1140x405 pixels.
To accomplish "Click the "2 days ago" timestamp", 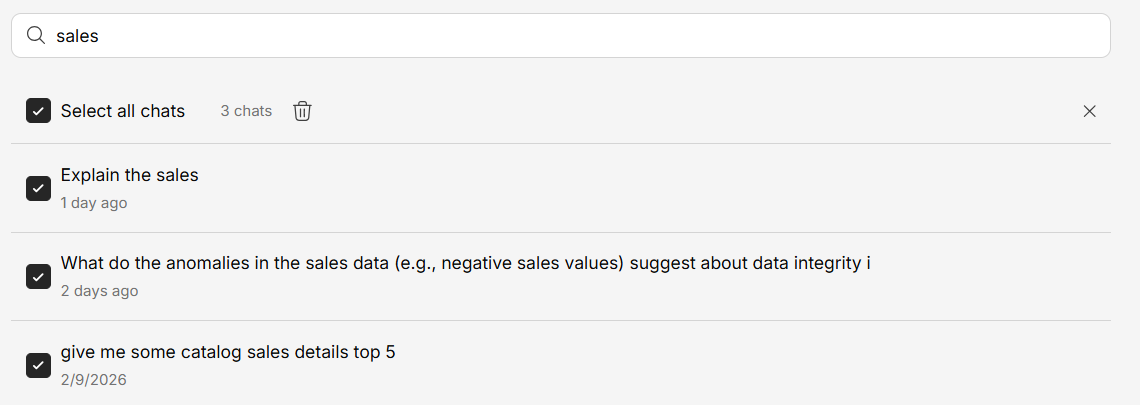I will [x=99, y=291].
